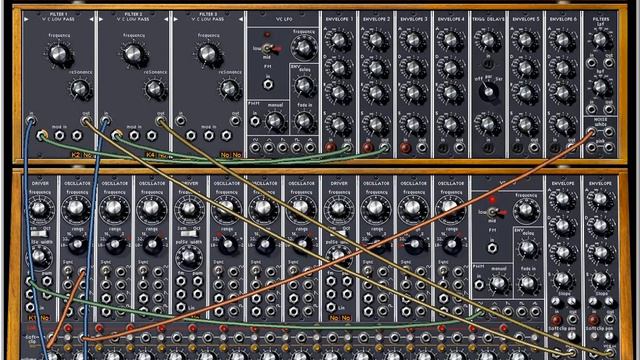Click the Envelope 3 out jack
This screenshot has height=360, width=640.
422,147
